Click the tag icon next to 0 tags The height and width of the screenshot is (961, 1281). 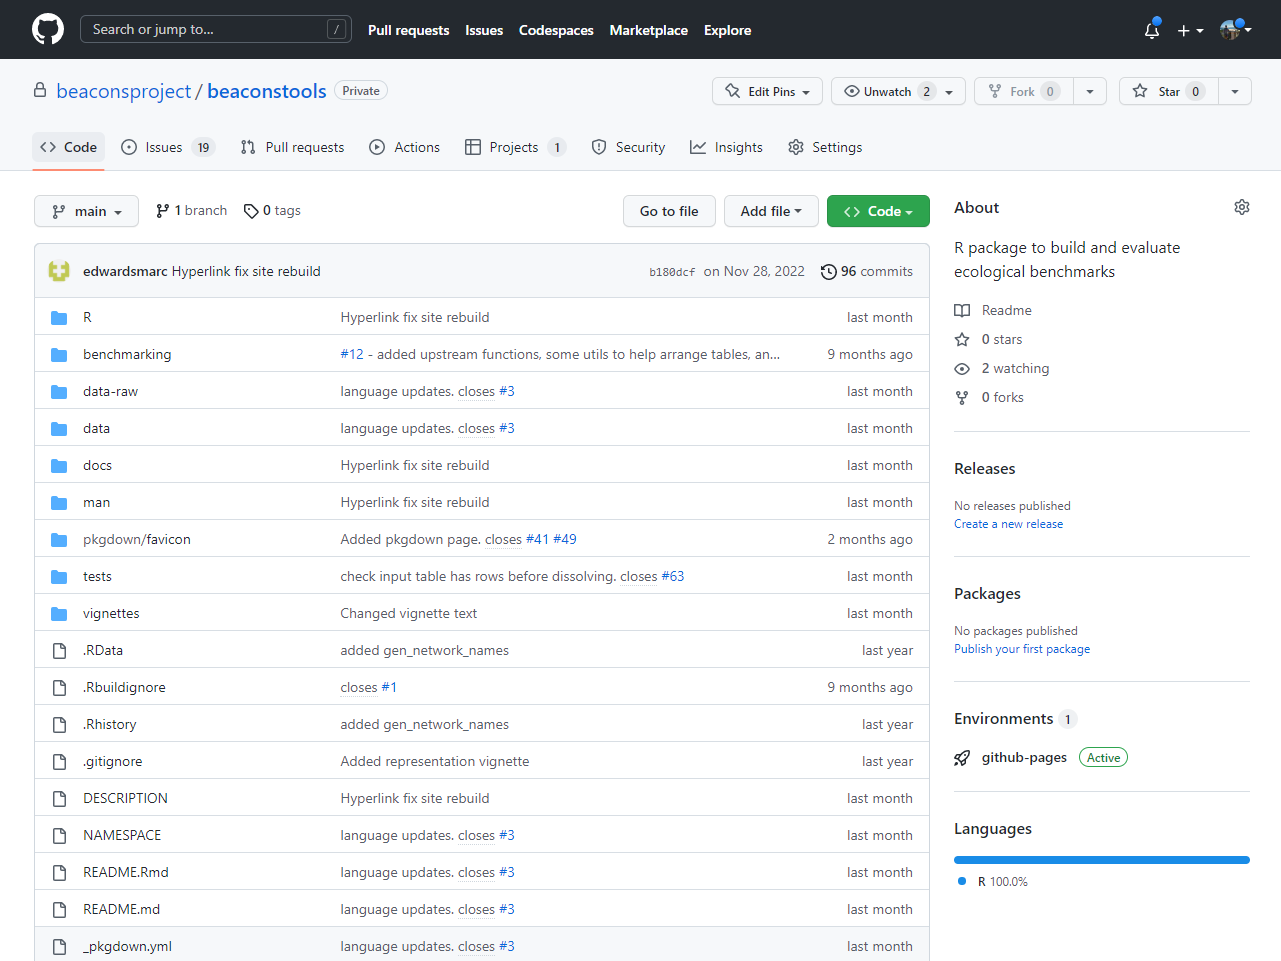click(251, 211)
